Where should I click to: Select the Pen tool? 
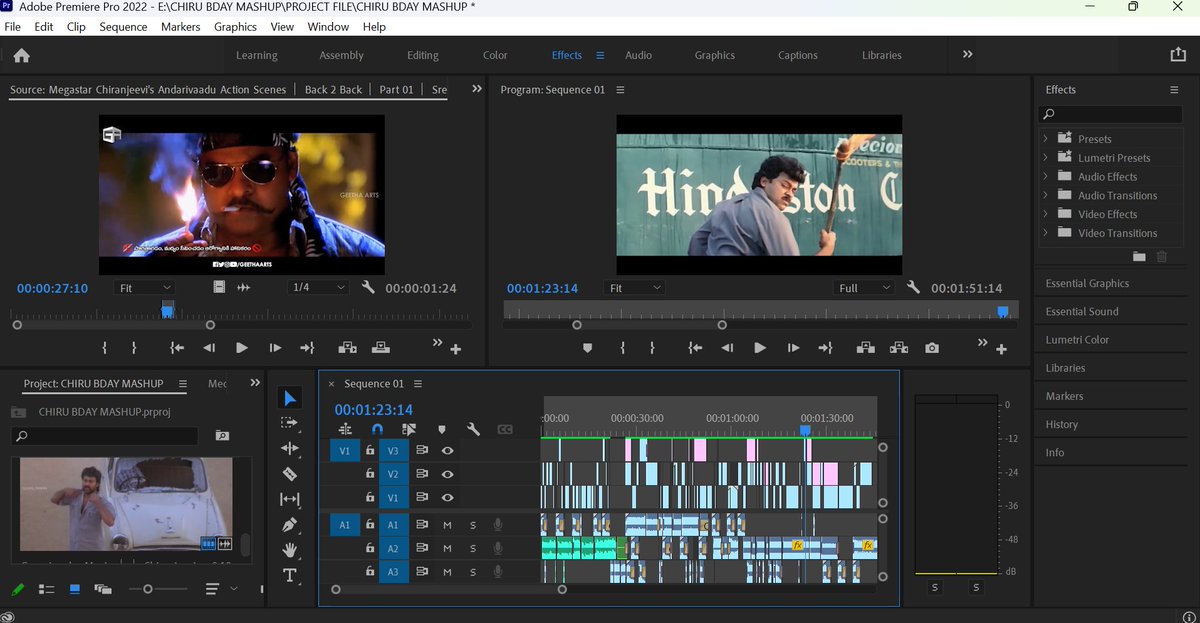290,524
